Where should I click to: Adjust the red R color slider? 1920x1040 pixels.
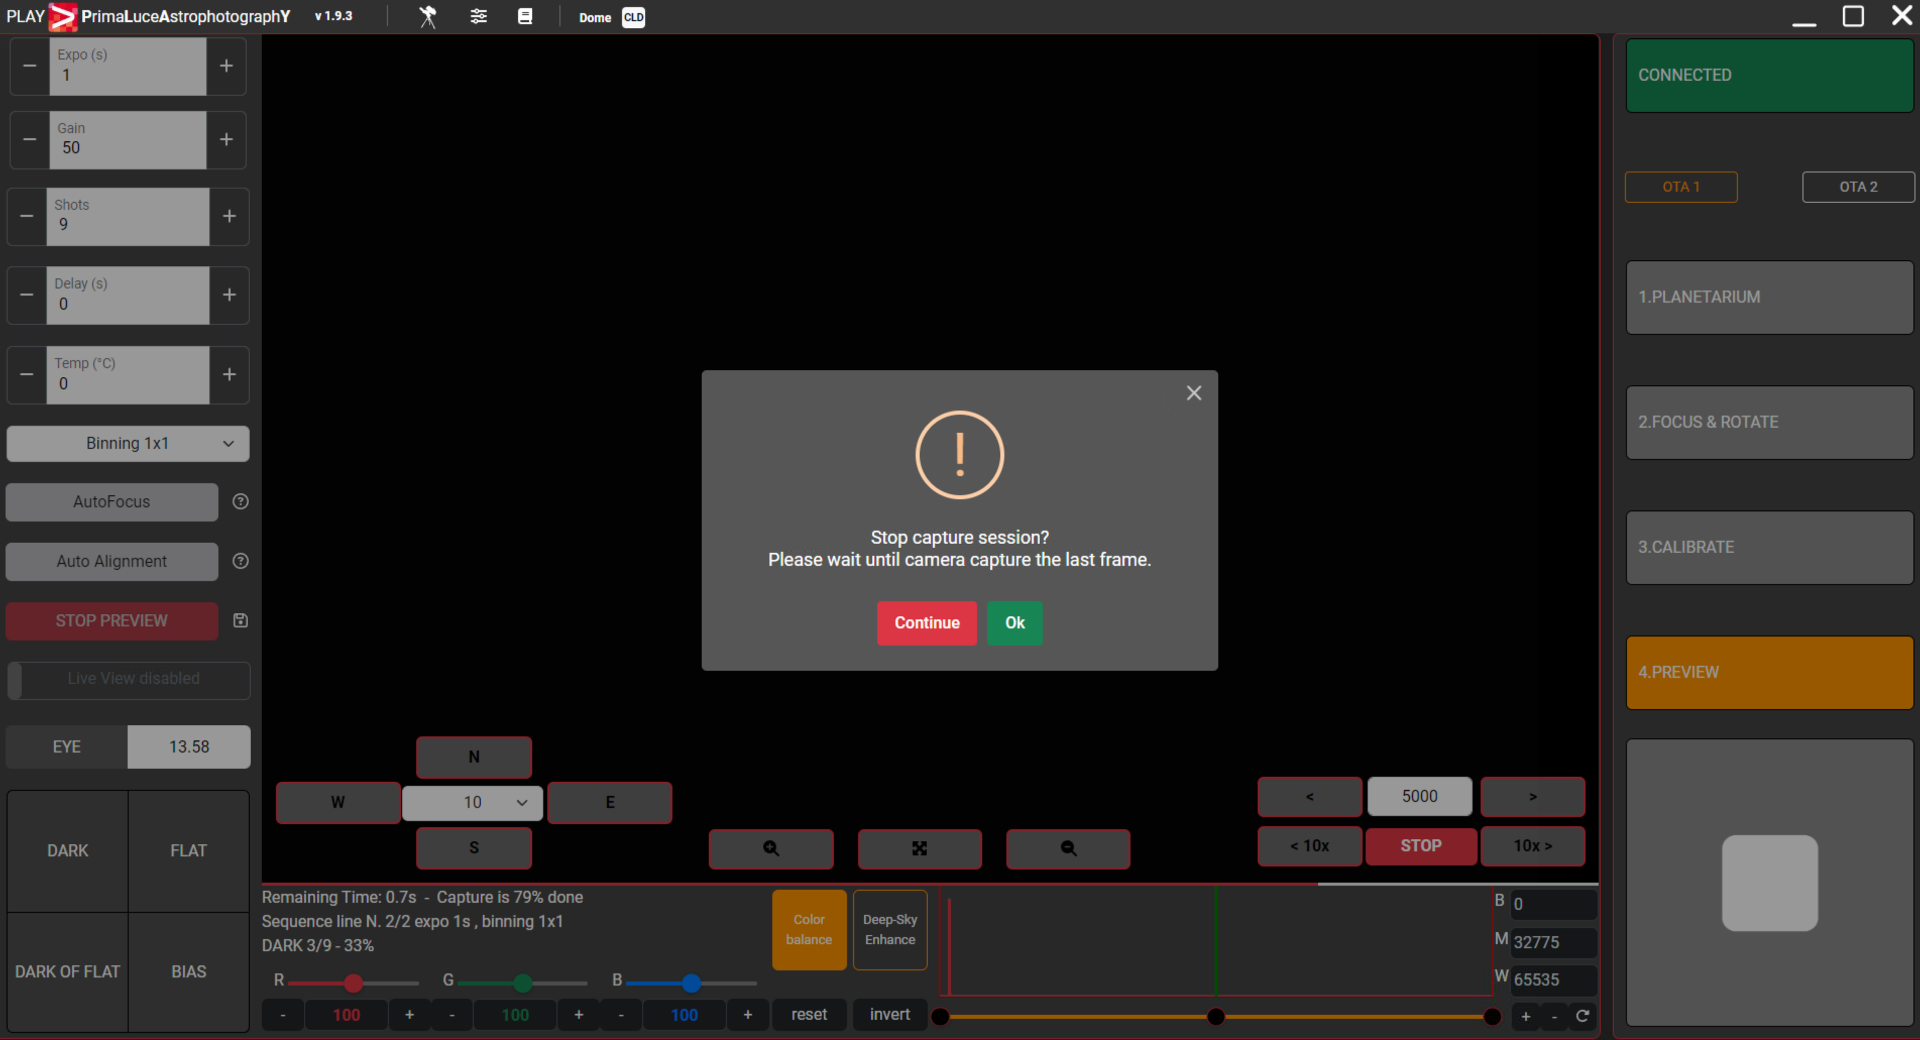click(x=353, y=984)
